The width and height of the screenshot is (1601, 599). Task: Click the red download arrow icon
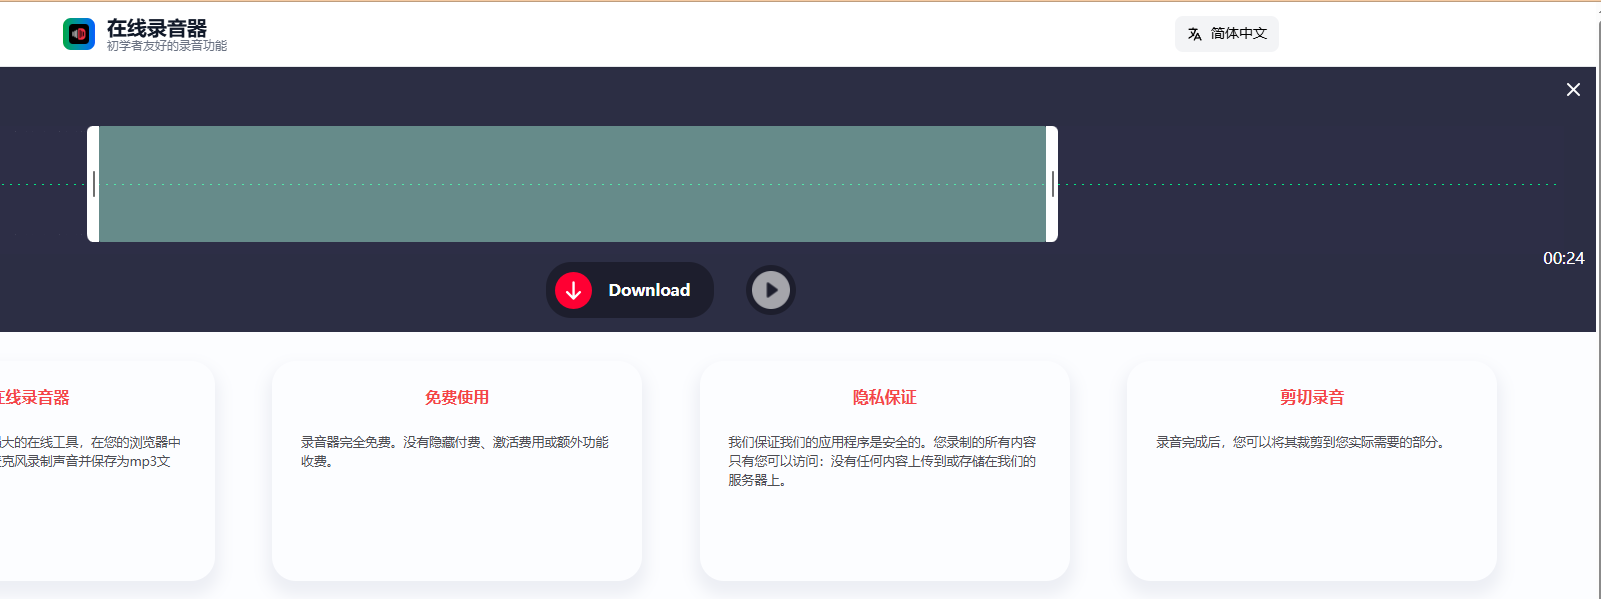574,290
